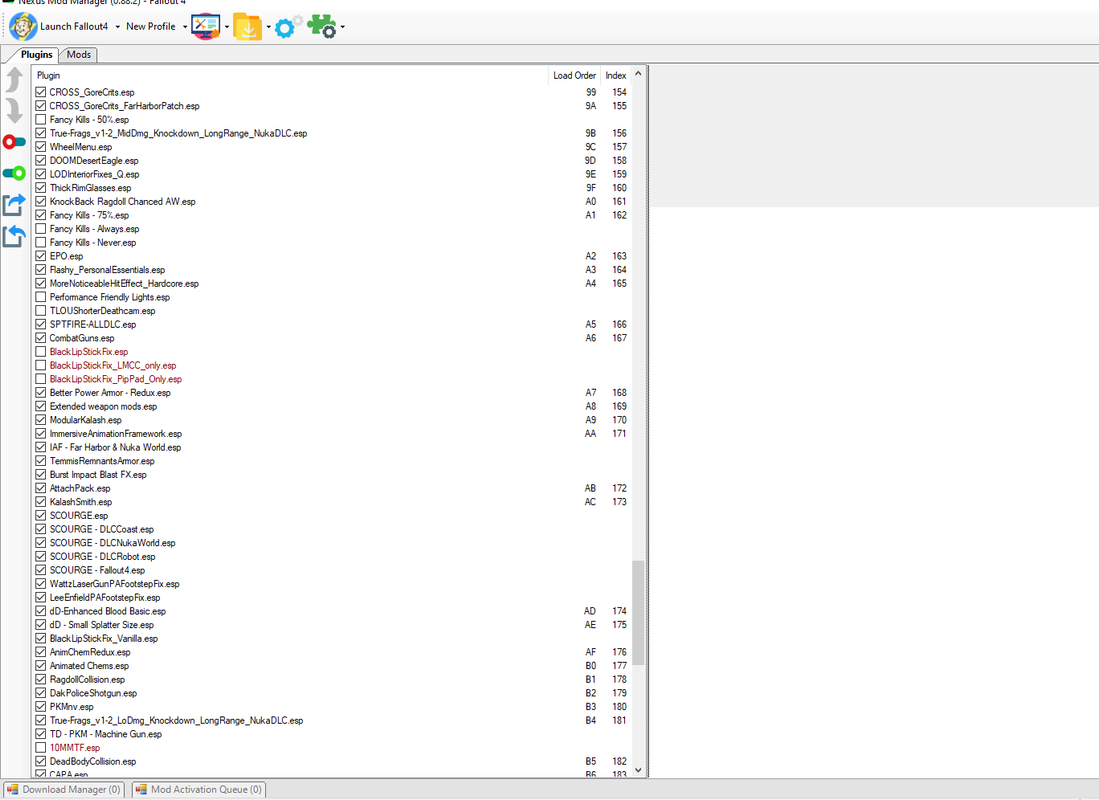
Task: Expand the New Profile dropdown arrow
Action: (184, 27)
